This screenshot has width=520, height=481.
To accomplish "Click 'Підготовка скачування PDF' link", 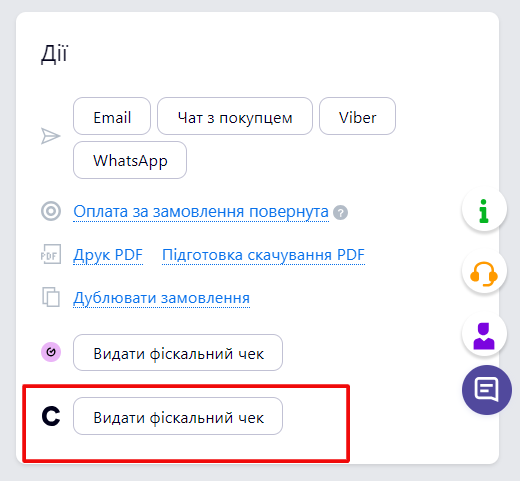I will coord(263,255).
